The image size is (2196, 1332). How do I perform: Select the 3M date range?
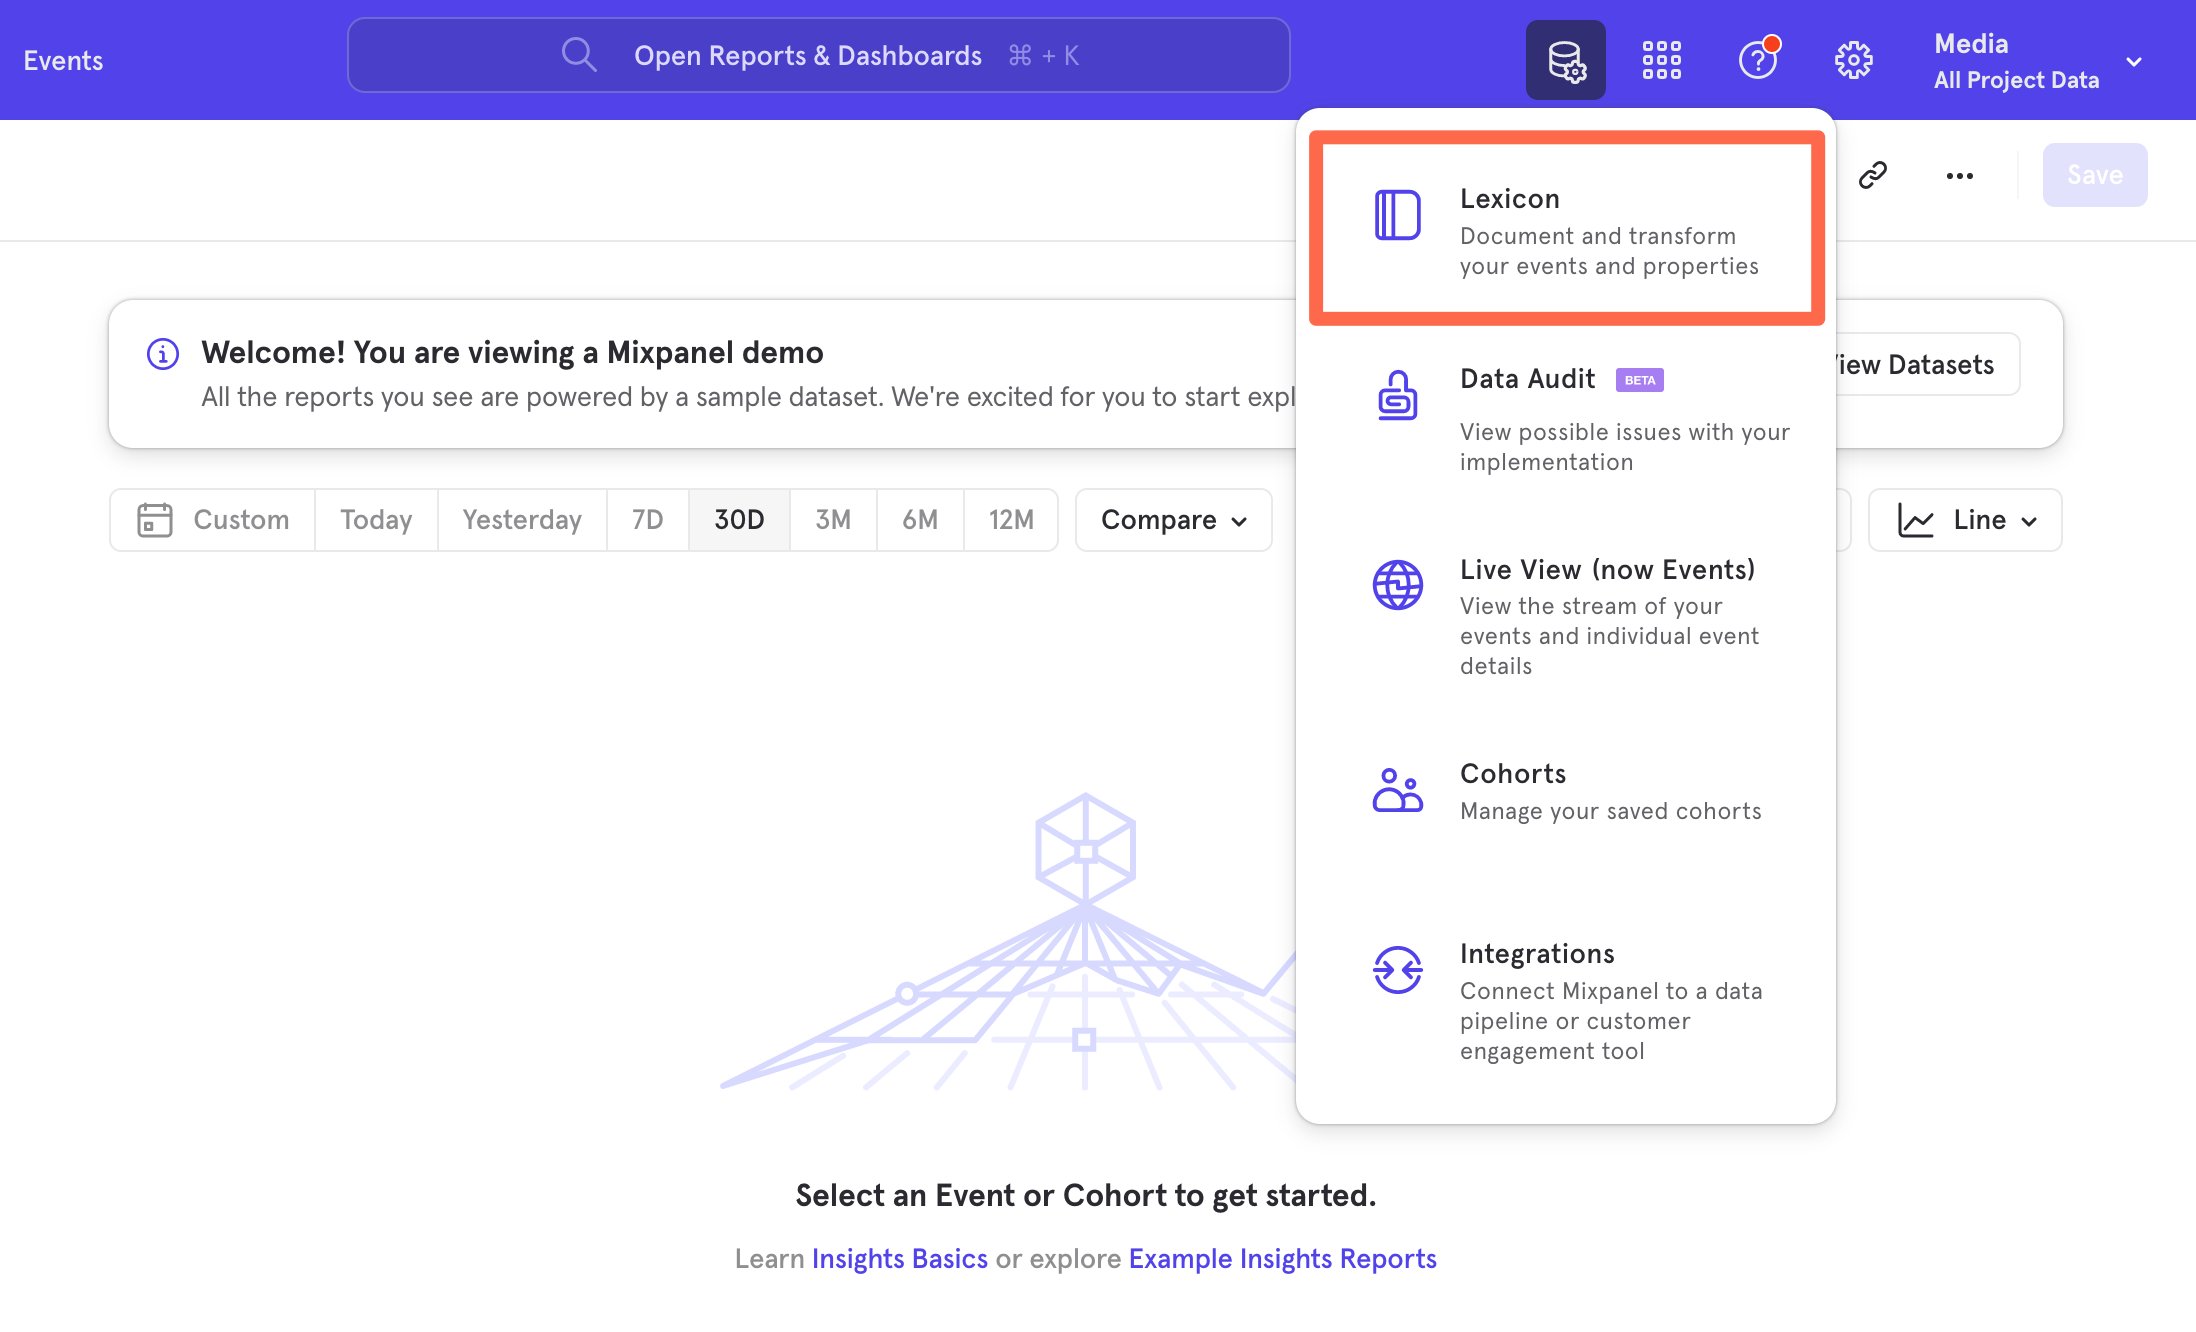[x=833, y=520]
